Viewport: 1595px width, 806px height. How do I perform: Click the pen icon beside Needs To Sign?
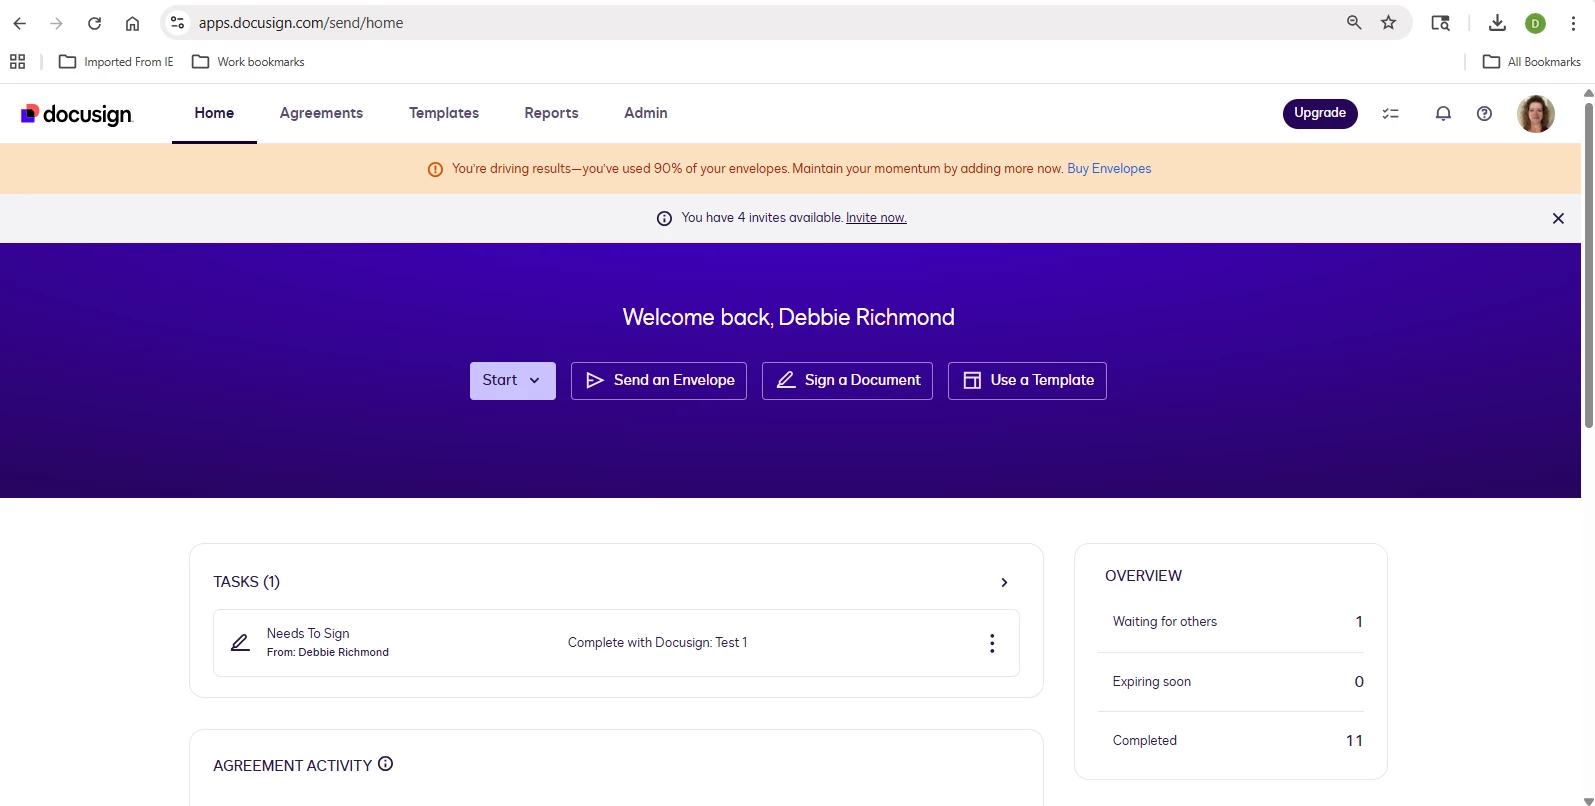coord(240,643)
